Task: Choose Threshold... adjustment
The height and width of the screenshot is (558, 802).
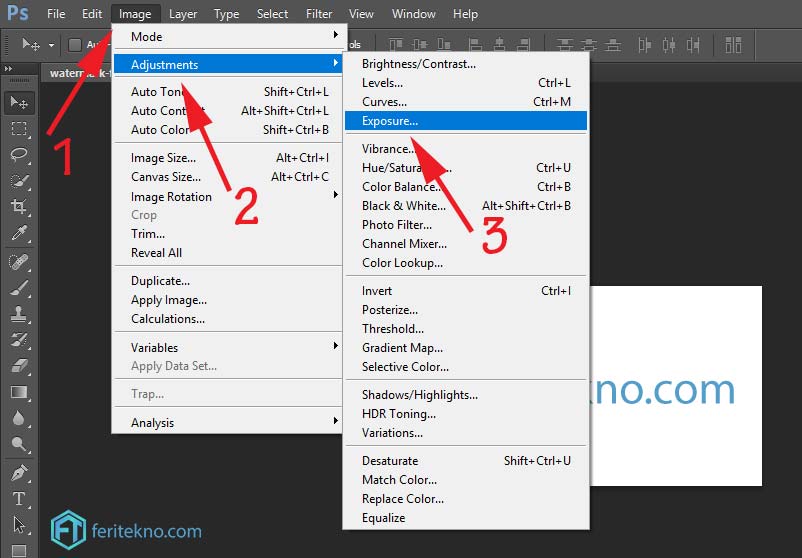Action: click(x=466, y=328)
